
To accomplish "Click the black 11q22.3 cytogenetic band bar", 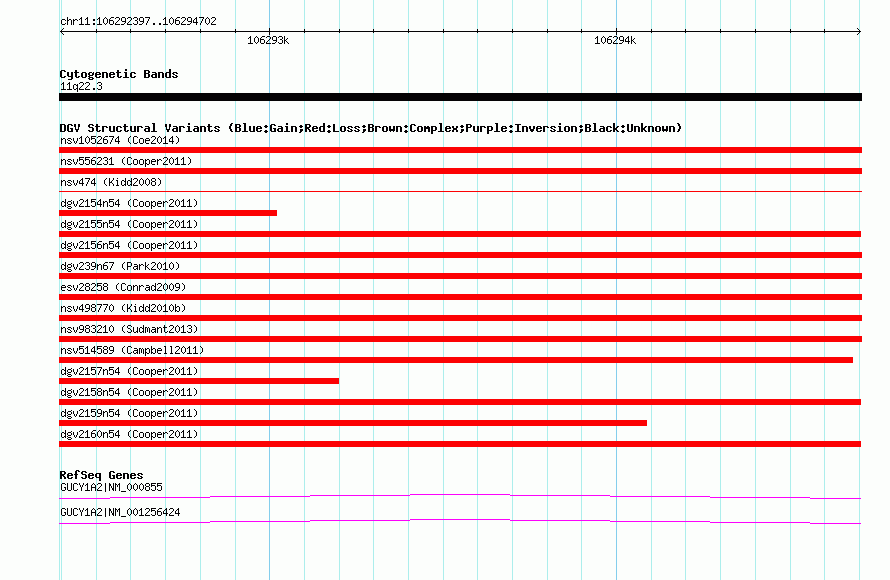I will click(460, 97).
